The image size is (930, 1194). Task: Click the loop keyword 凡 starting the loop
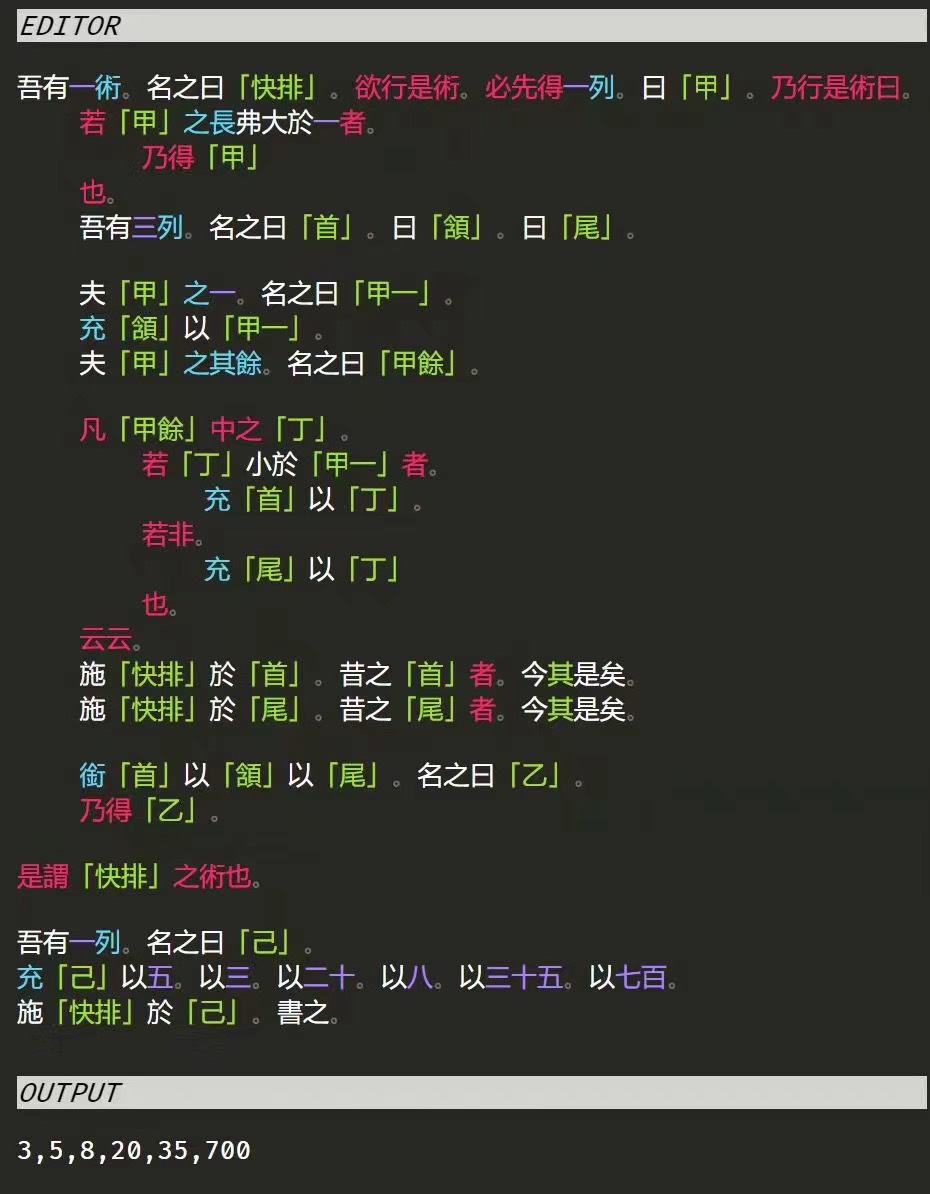(x=92, y=430)
